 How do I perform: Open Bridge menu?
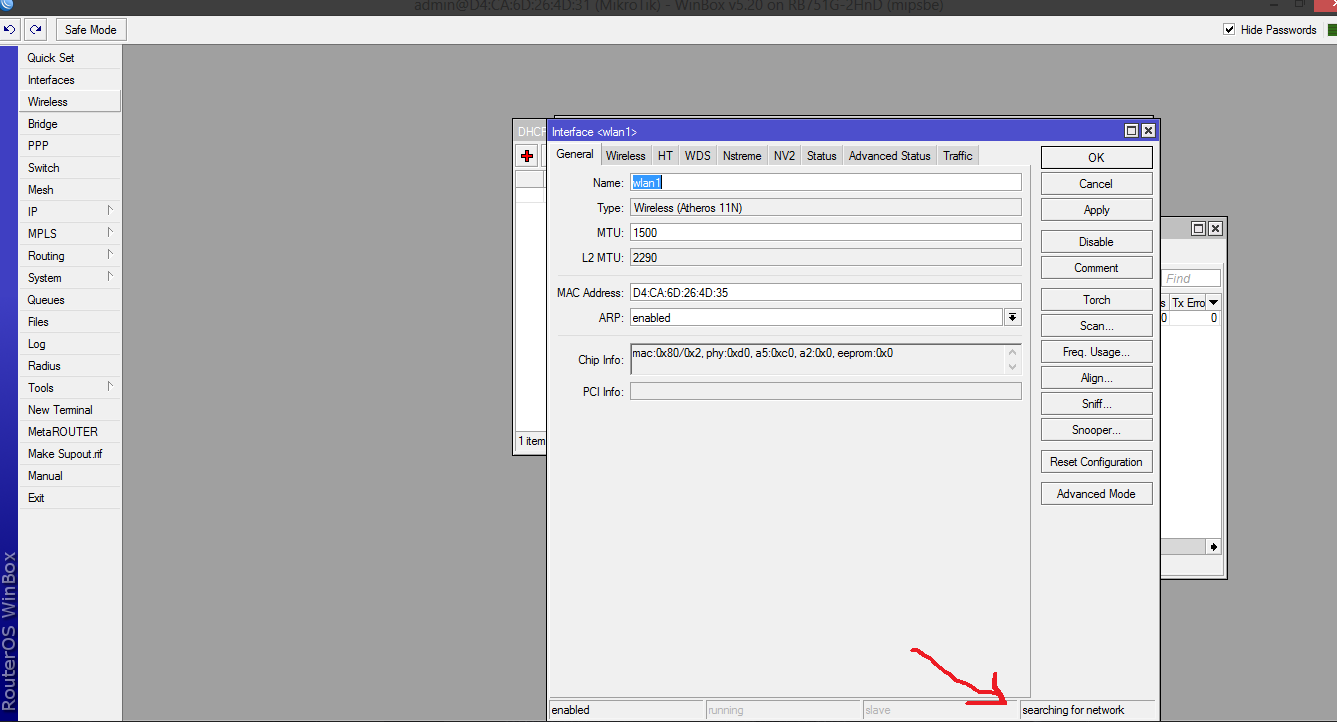coord(70,124)
